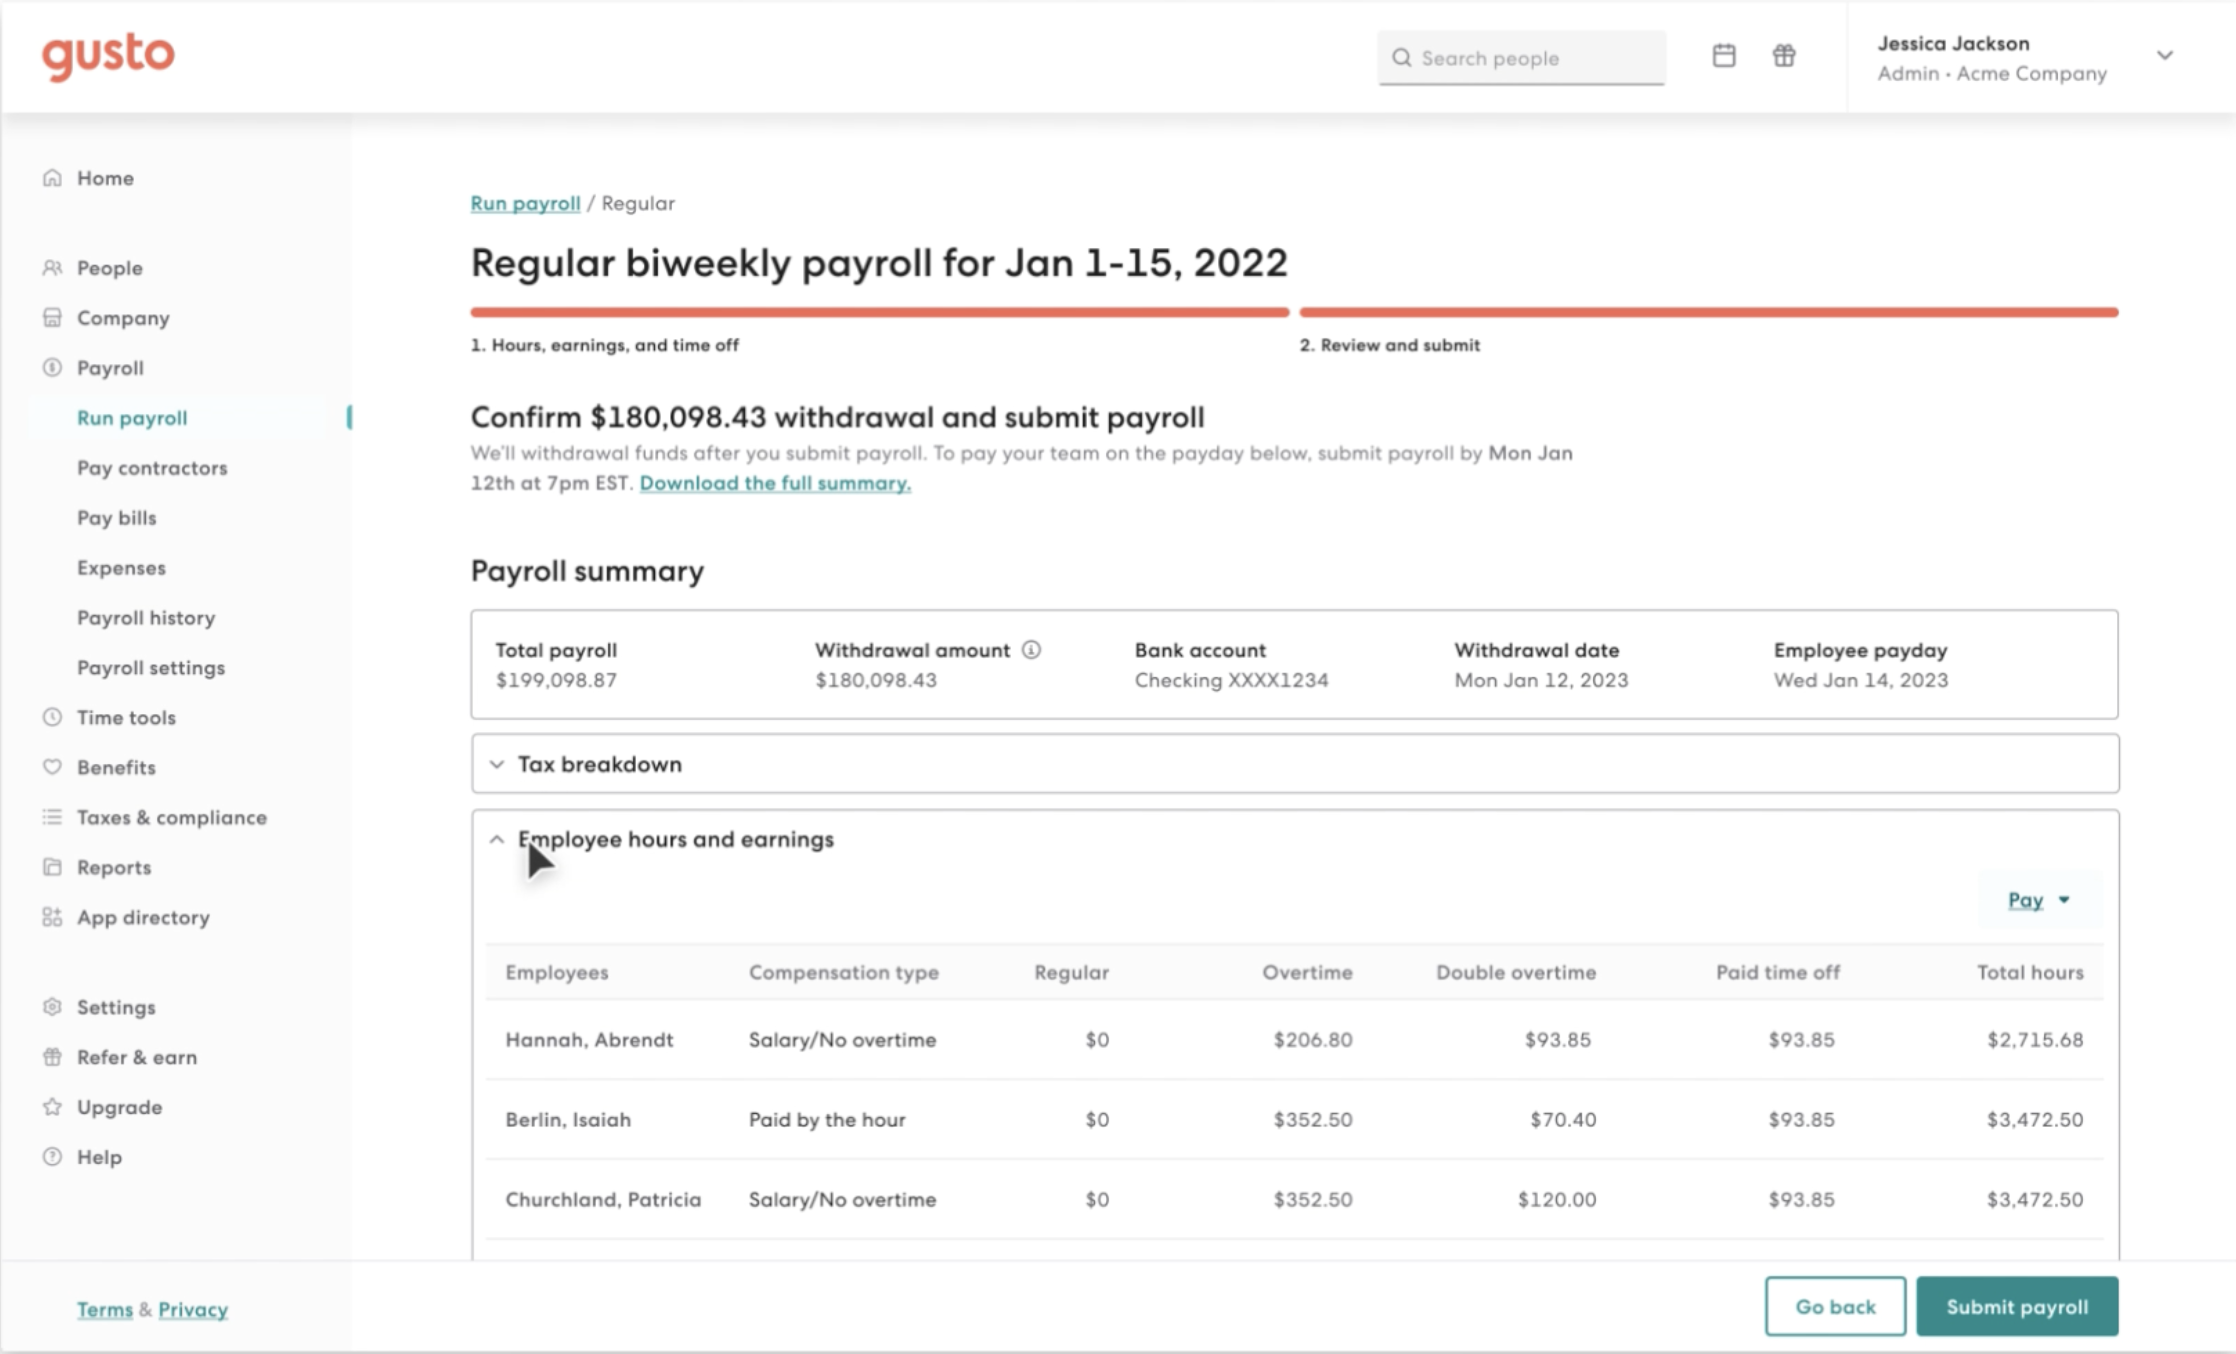The width and height of the screenshot is (2236, 1354).
Task: Open Payroll history in sidebar
Action: click(146, 618)
